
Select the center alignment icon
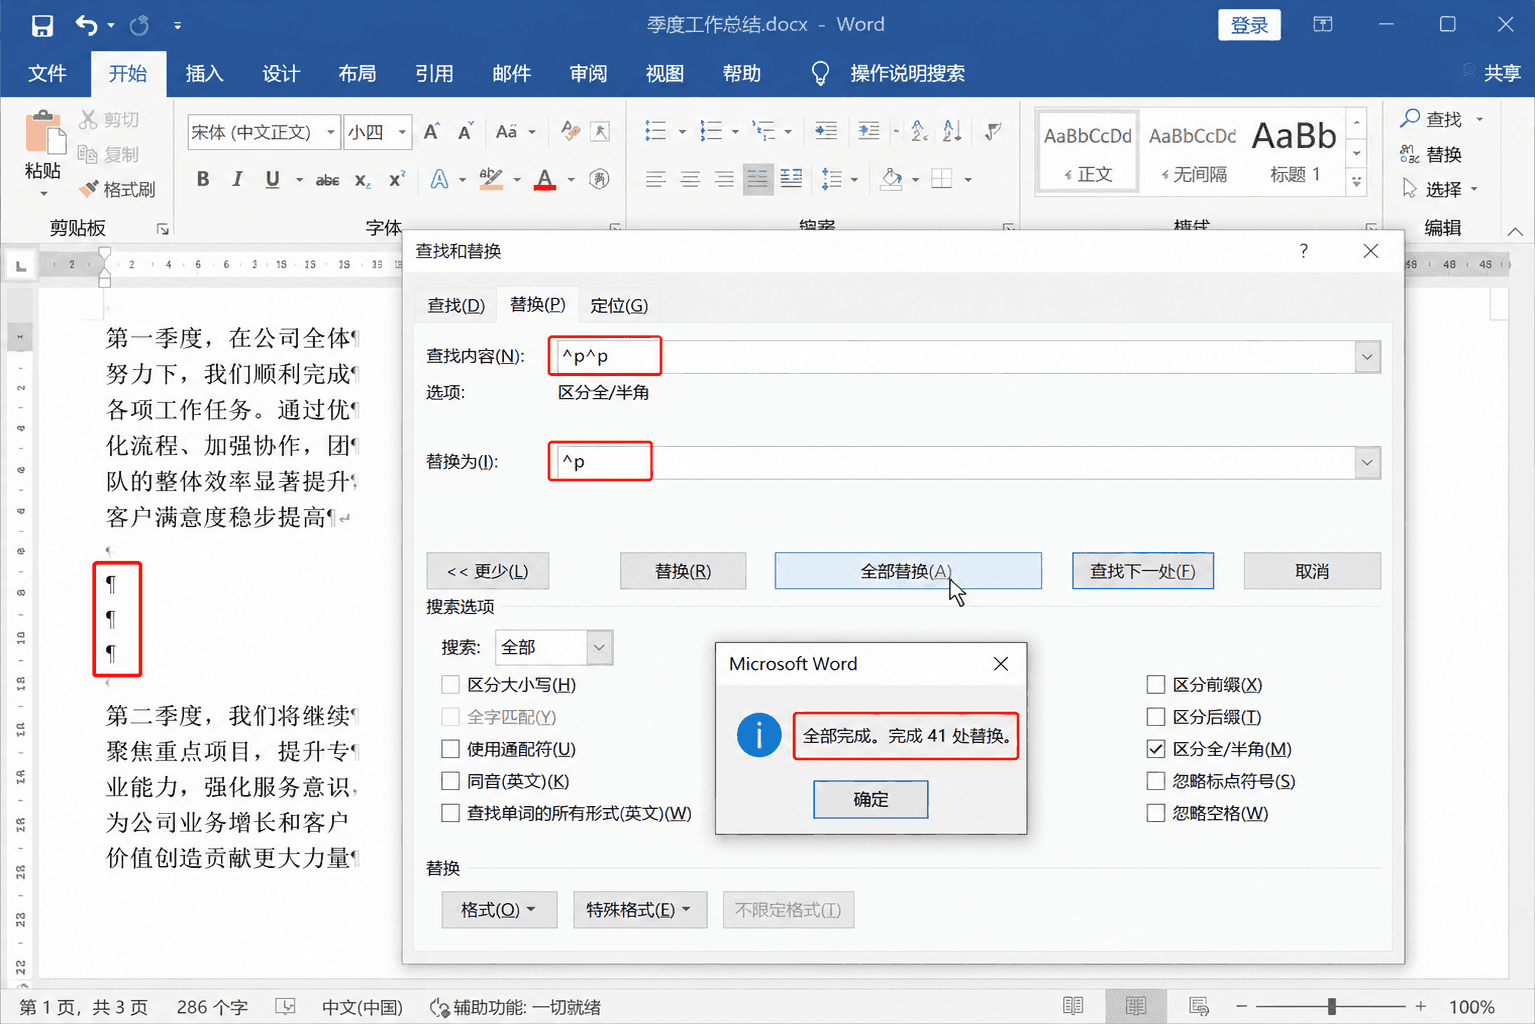click(x=690, y=179)
